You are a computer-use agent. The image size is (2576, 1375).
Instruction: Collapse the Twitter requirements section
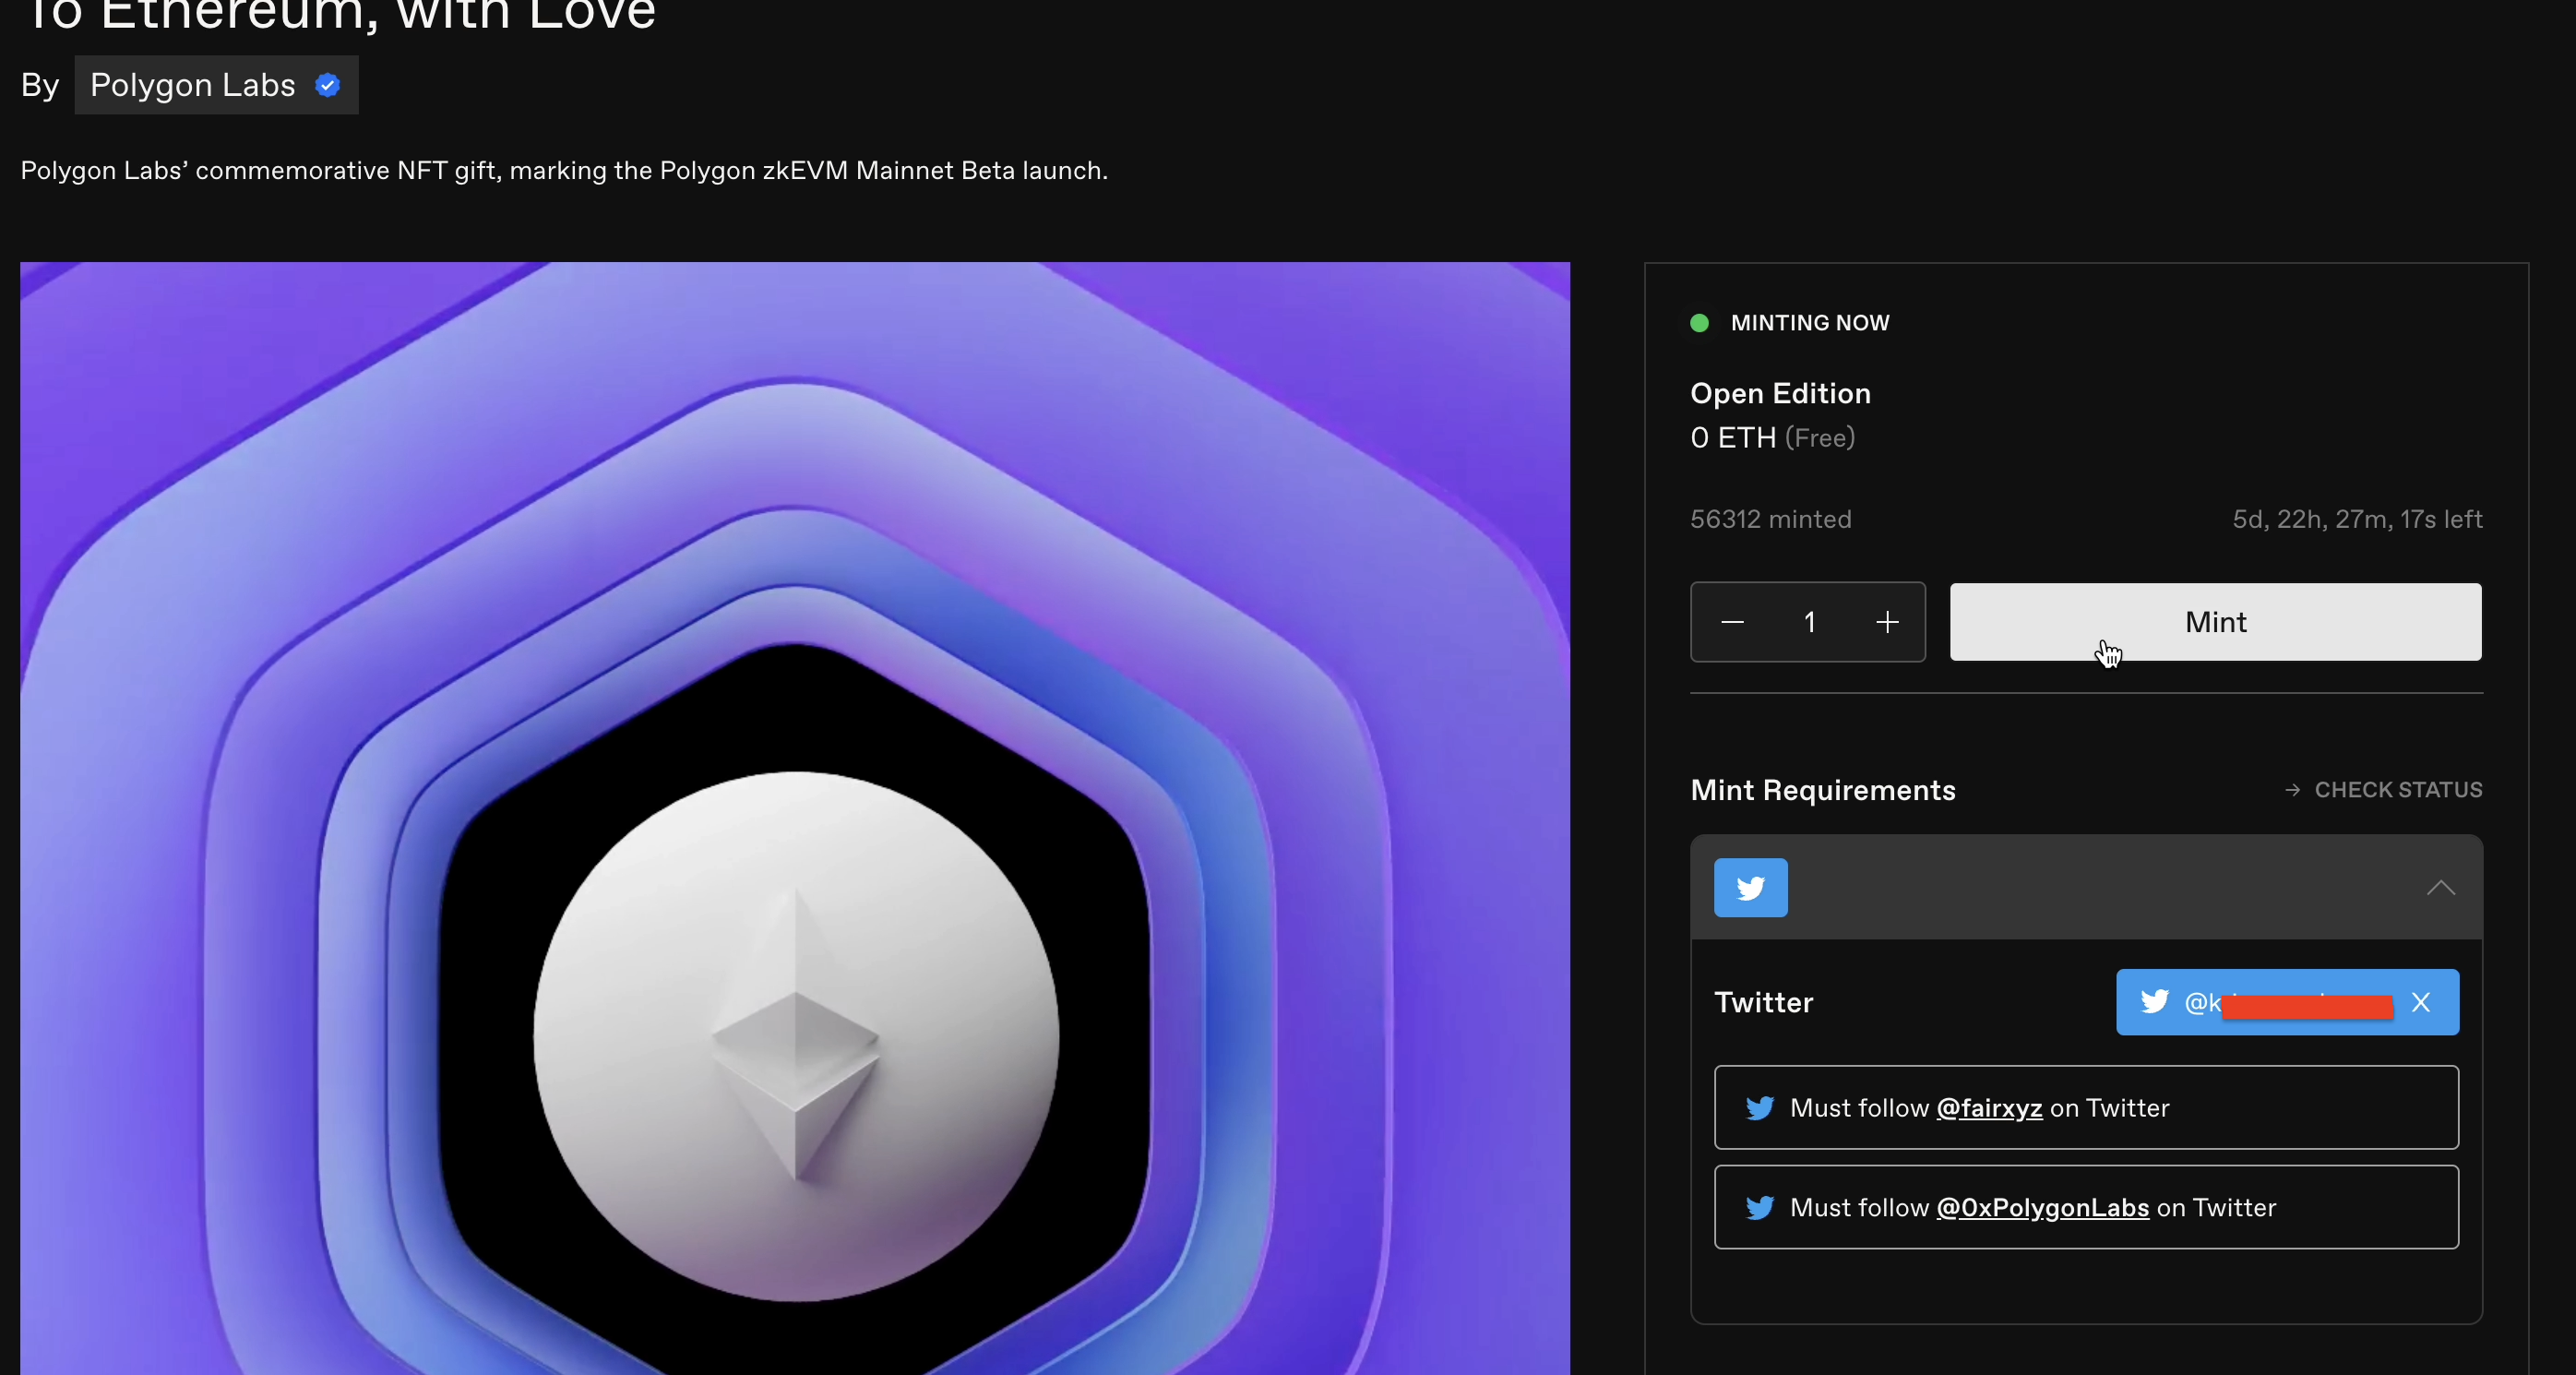[x=2440, y=888]
